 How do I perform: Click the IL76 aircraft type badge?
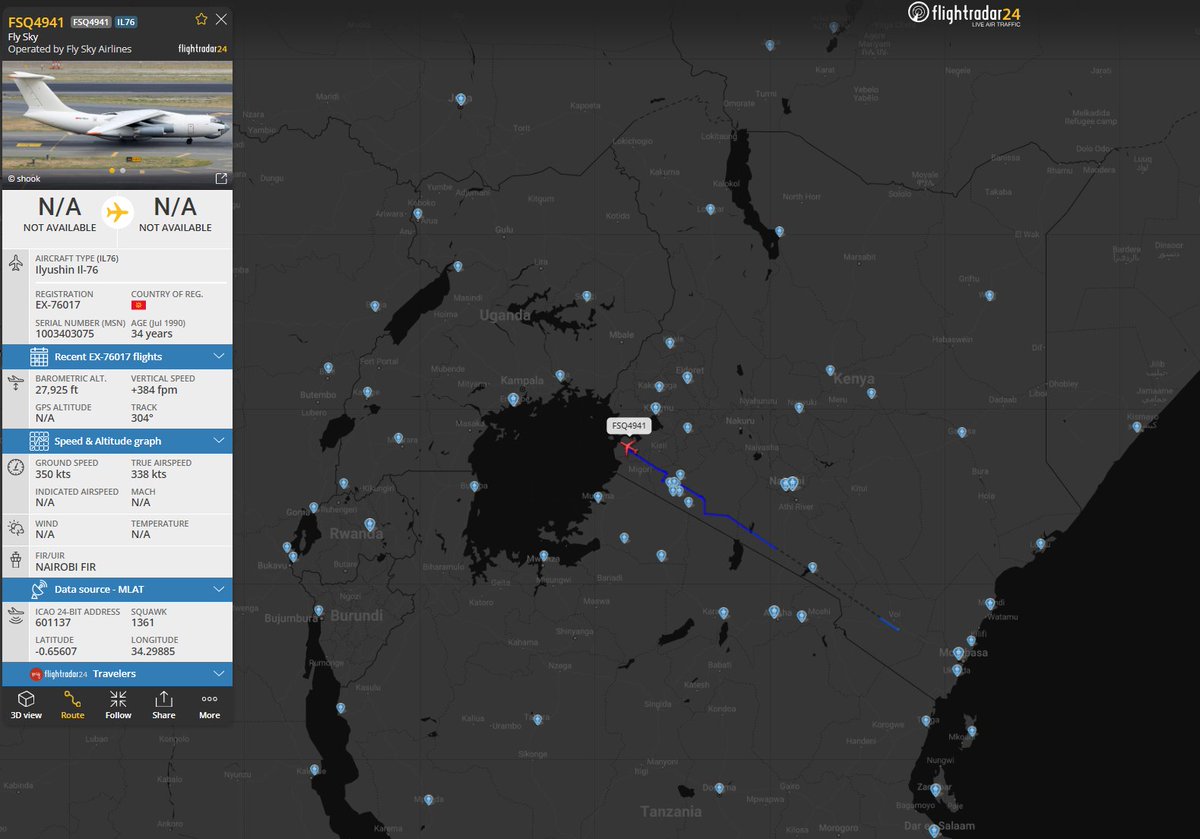click(x=126, y=22)
